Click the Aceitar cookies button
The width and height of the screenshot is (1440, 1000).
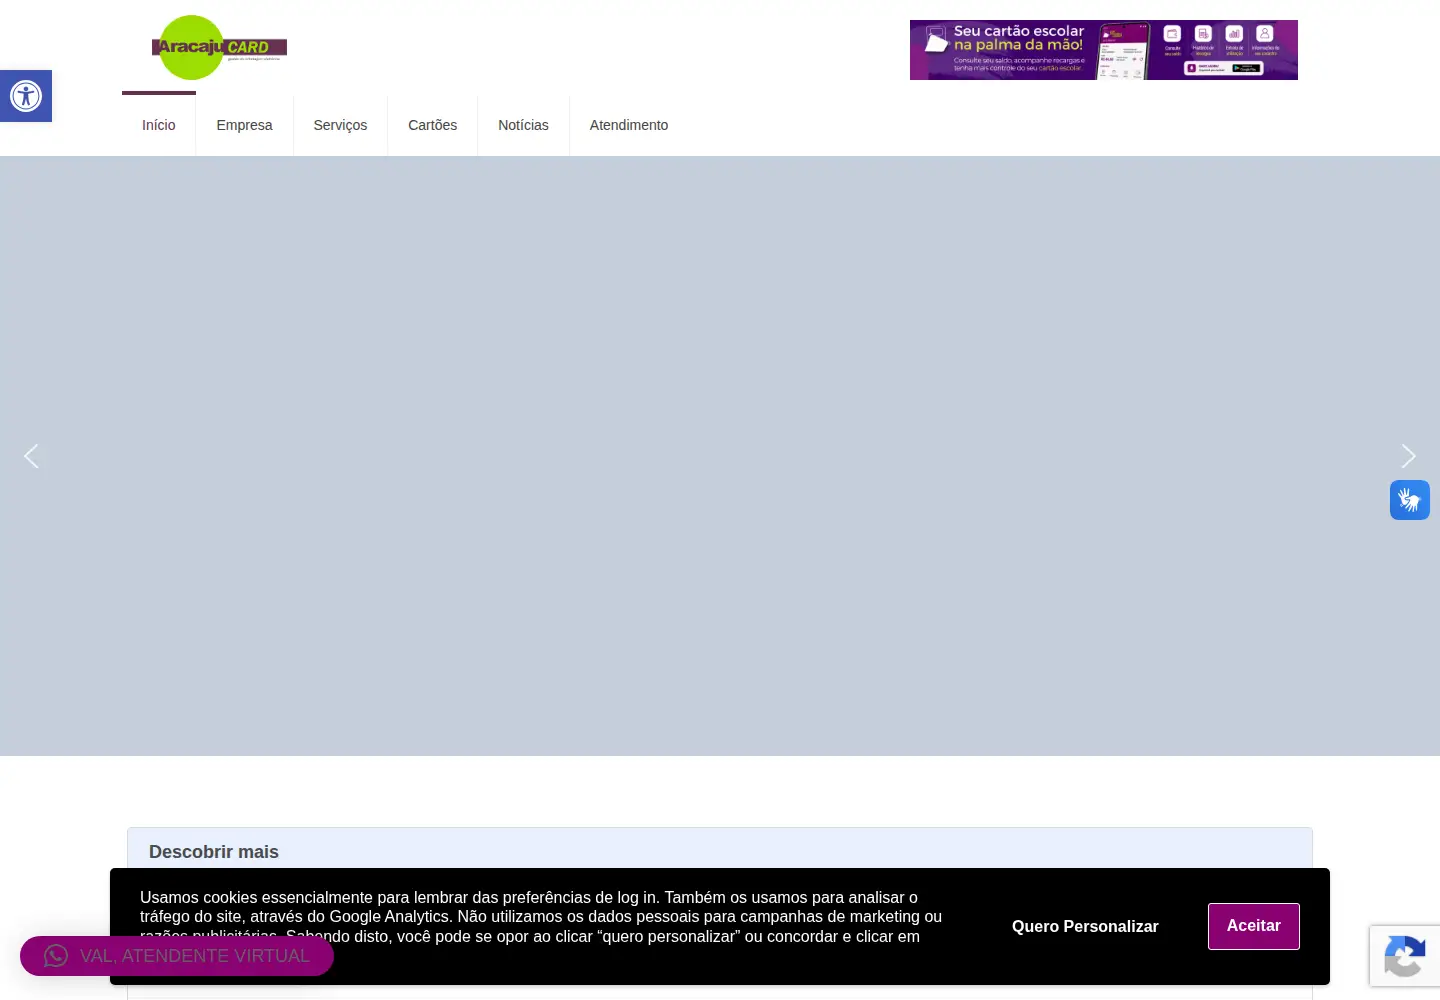point(1254,926)
